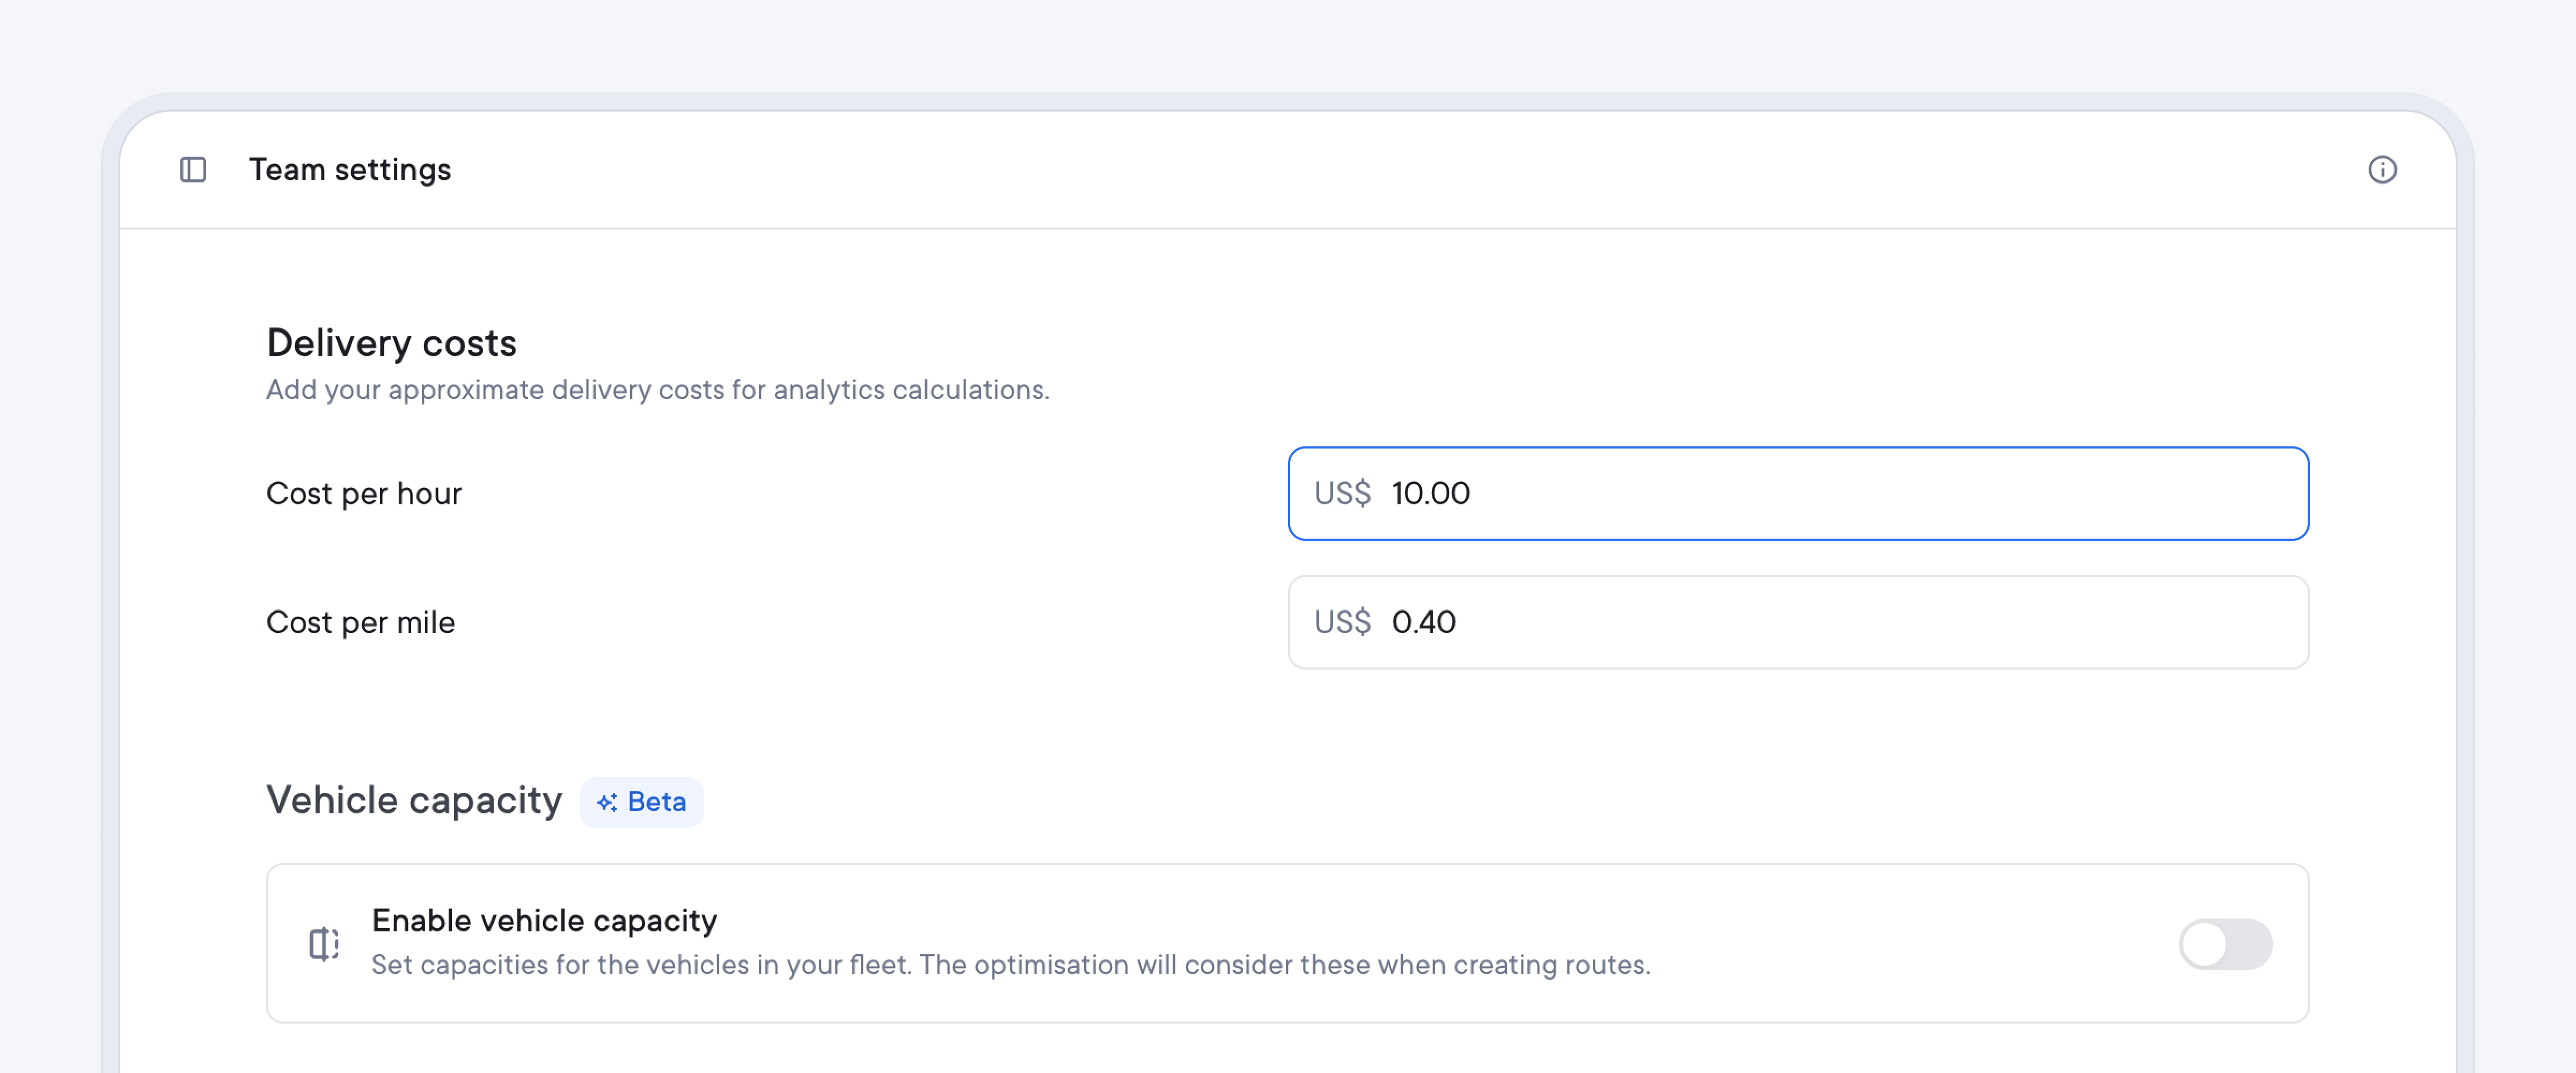Viewport: 2576px width, 1073px height.
Task: Focus the Cost per mile field
Action: click(x=1798, y=622)
